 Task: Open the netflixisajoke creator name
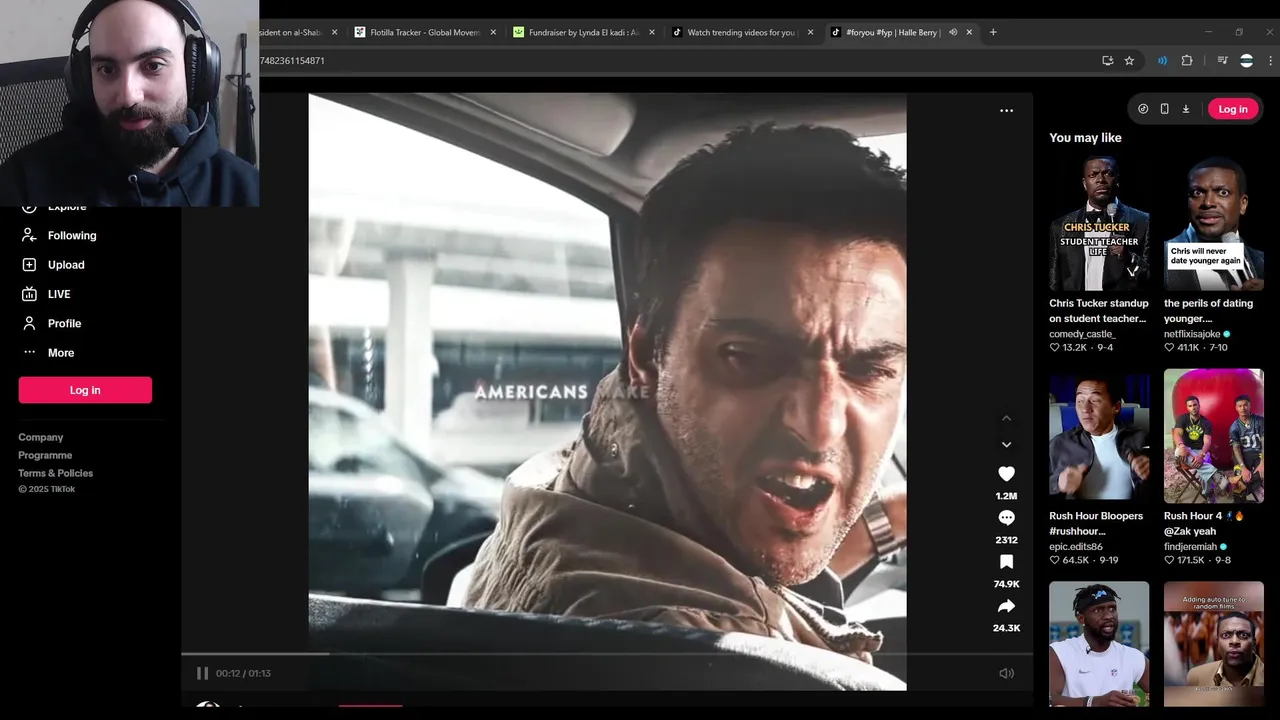pyautogui.click(x=1192, y=334)
